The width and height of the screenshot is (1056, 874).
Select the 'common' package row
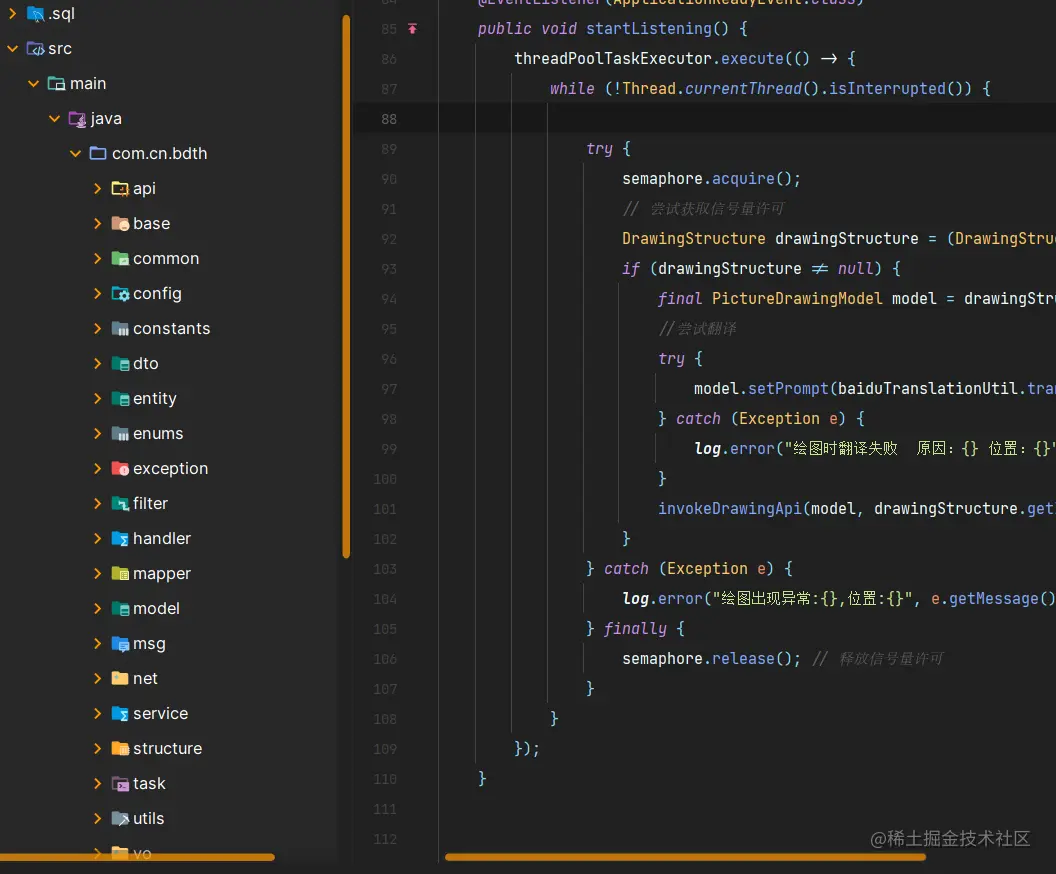tap(168, 259)
